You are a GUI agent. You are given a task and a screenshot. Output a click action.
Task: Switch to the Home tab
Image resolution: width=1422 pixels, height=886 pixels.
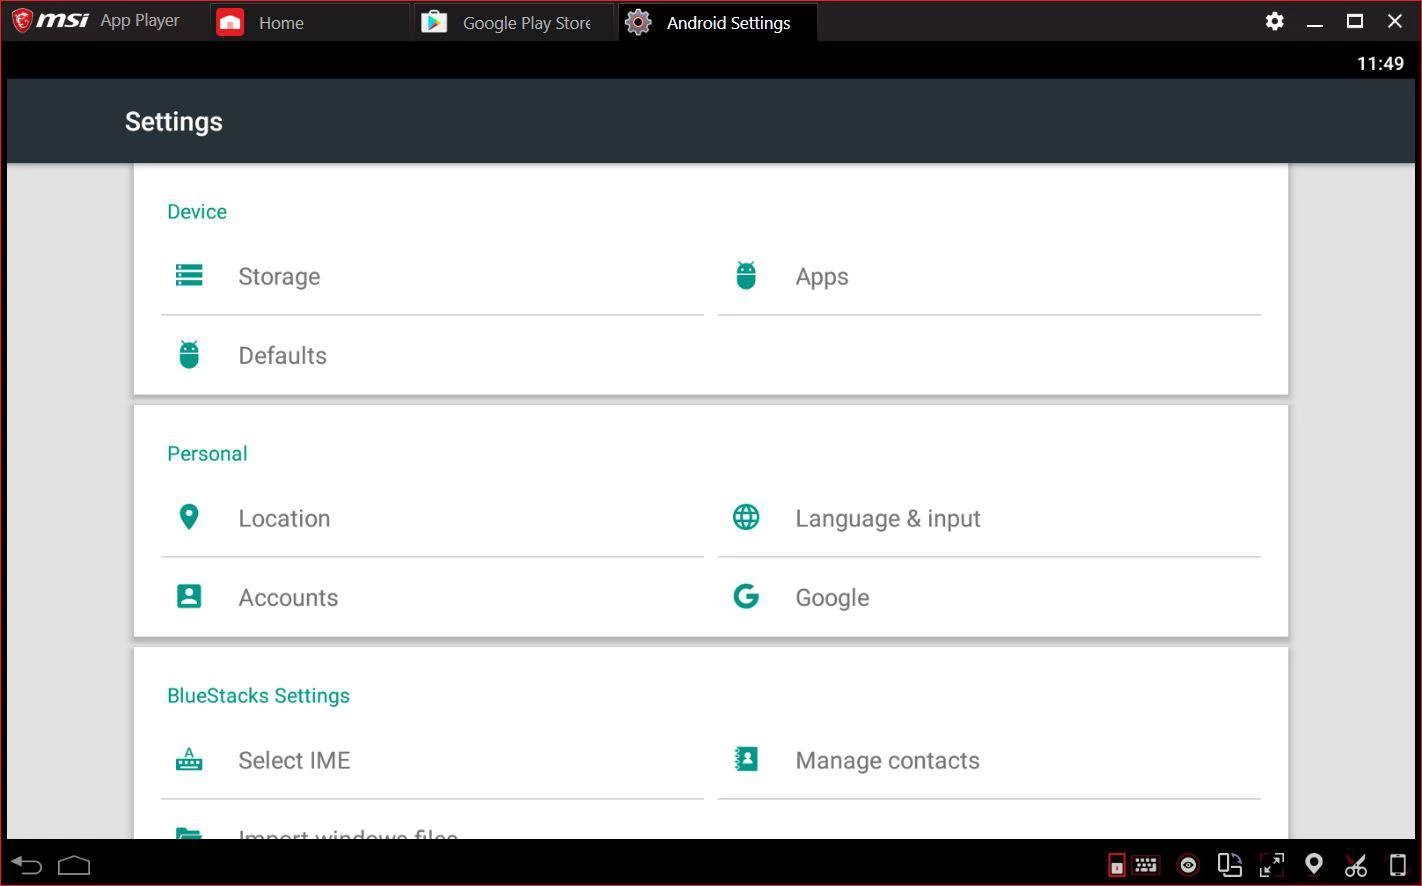point(280,23)
